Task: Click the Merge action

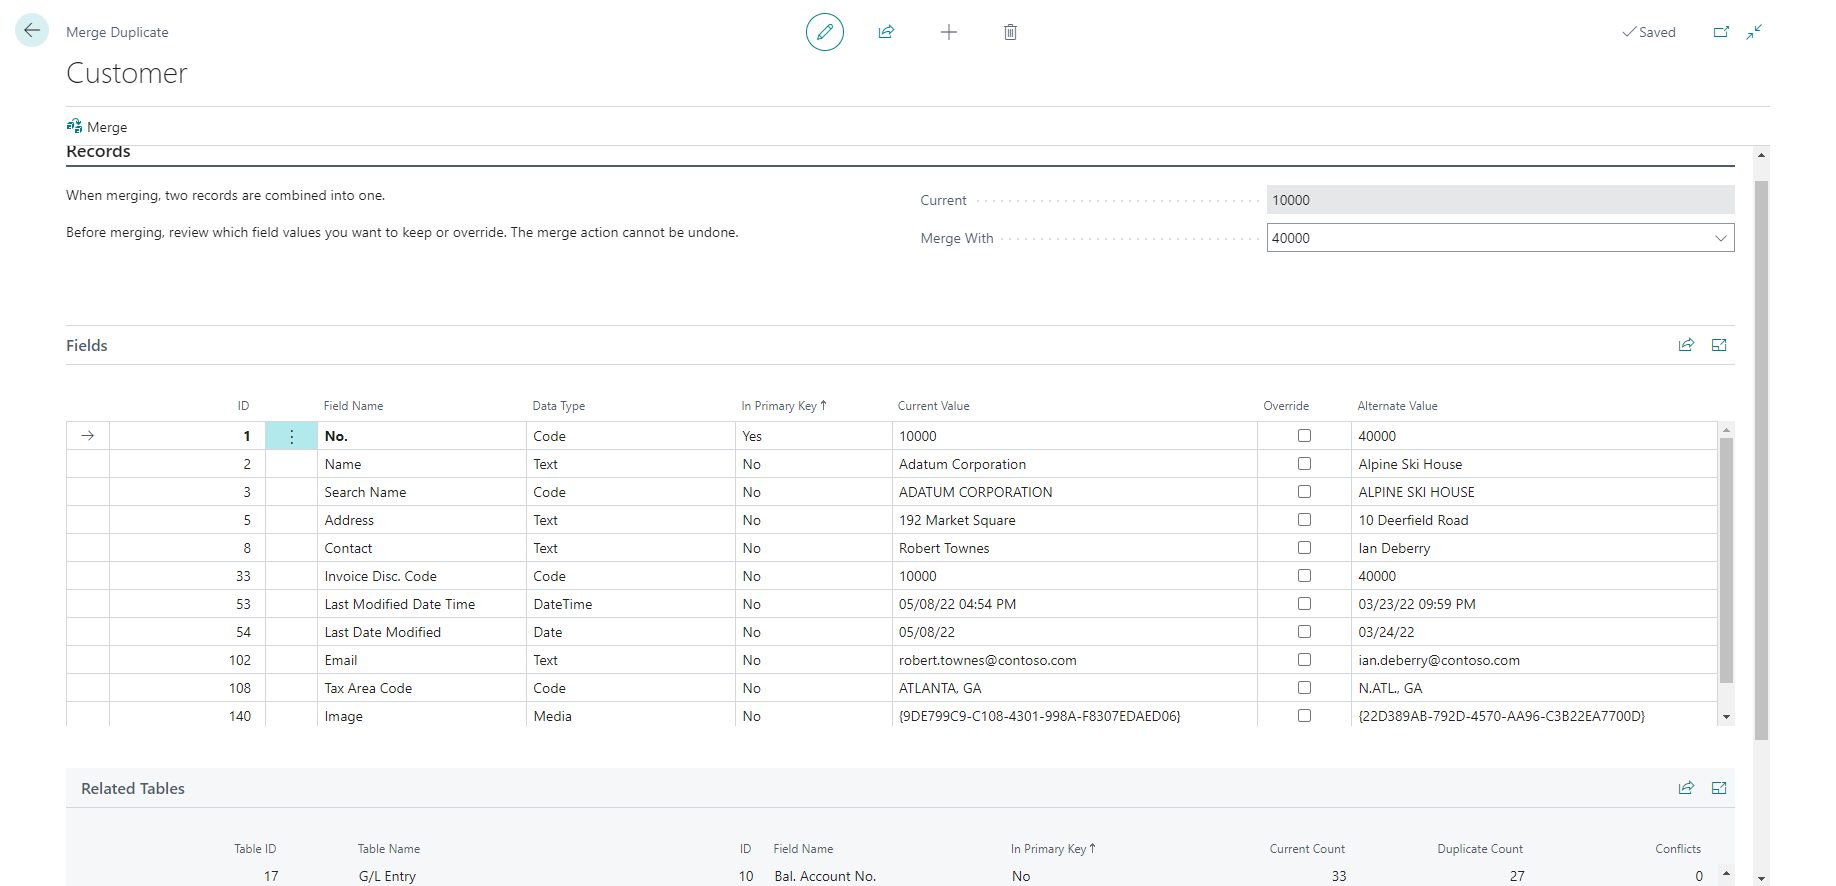Action: 97,127
